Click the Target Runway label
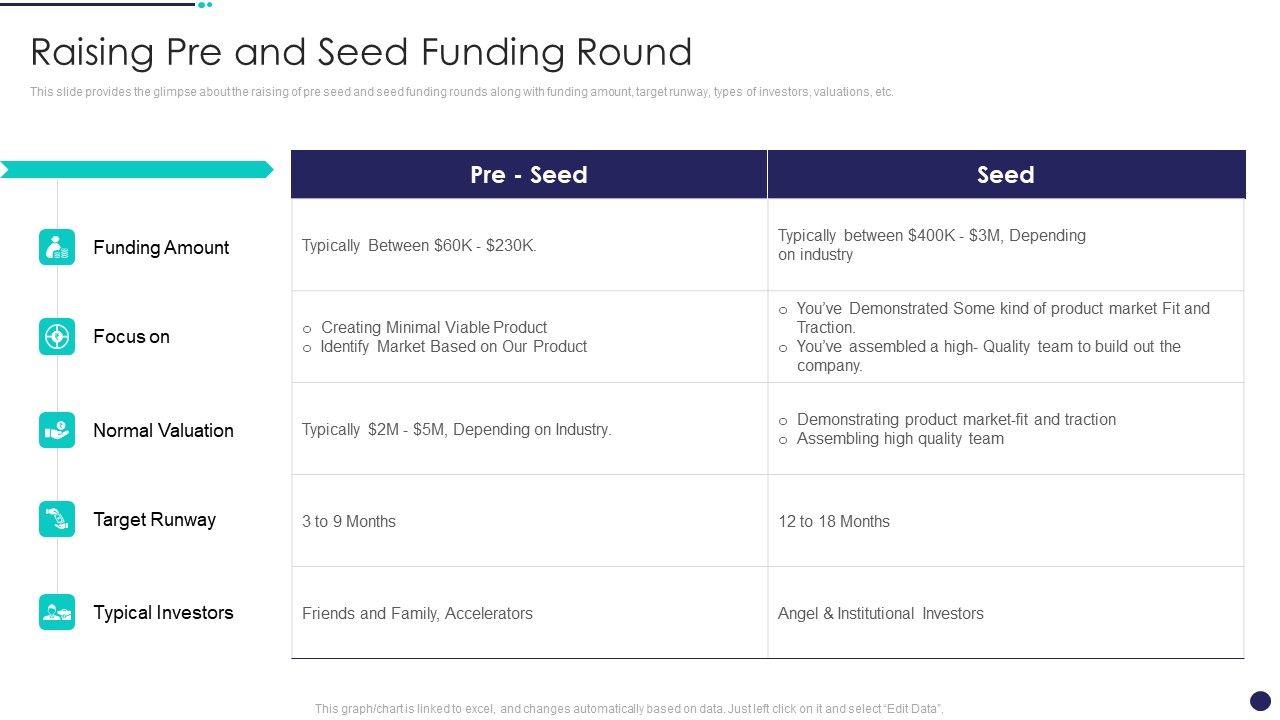 tap(154, 519)
